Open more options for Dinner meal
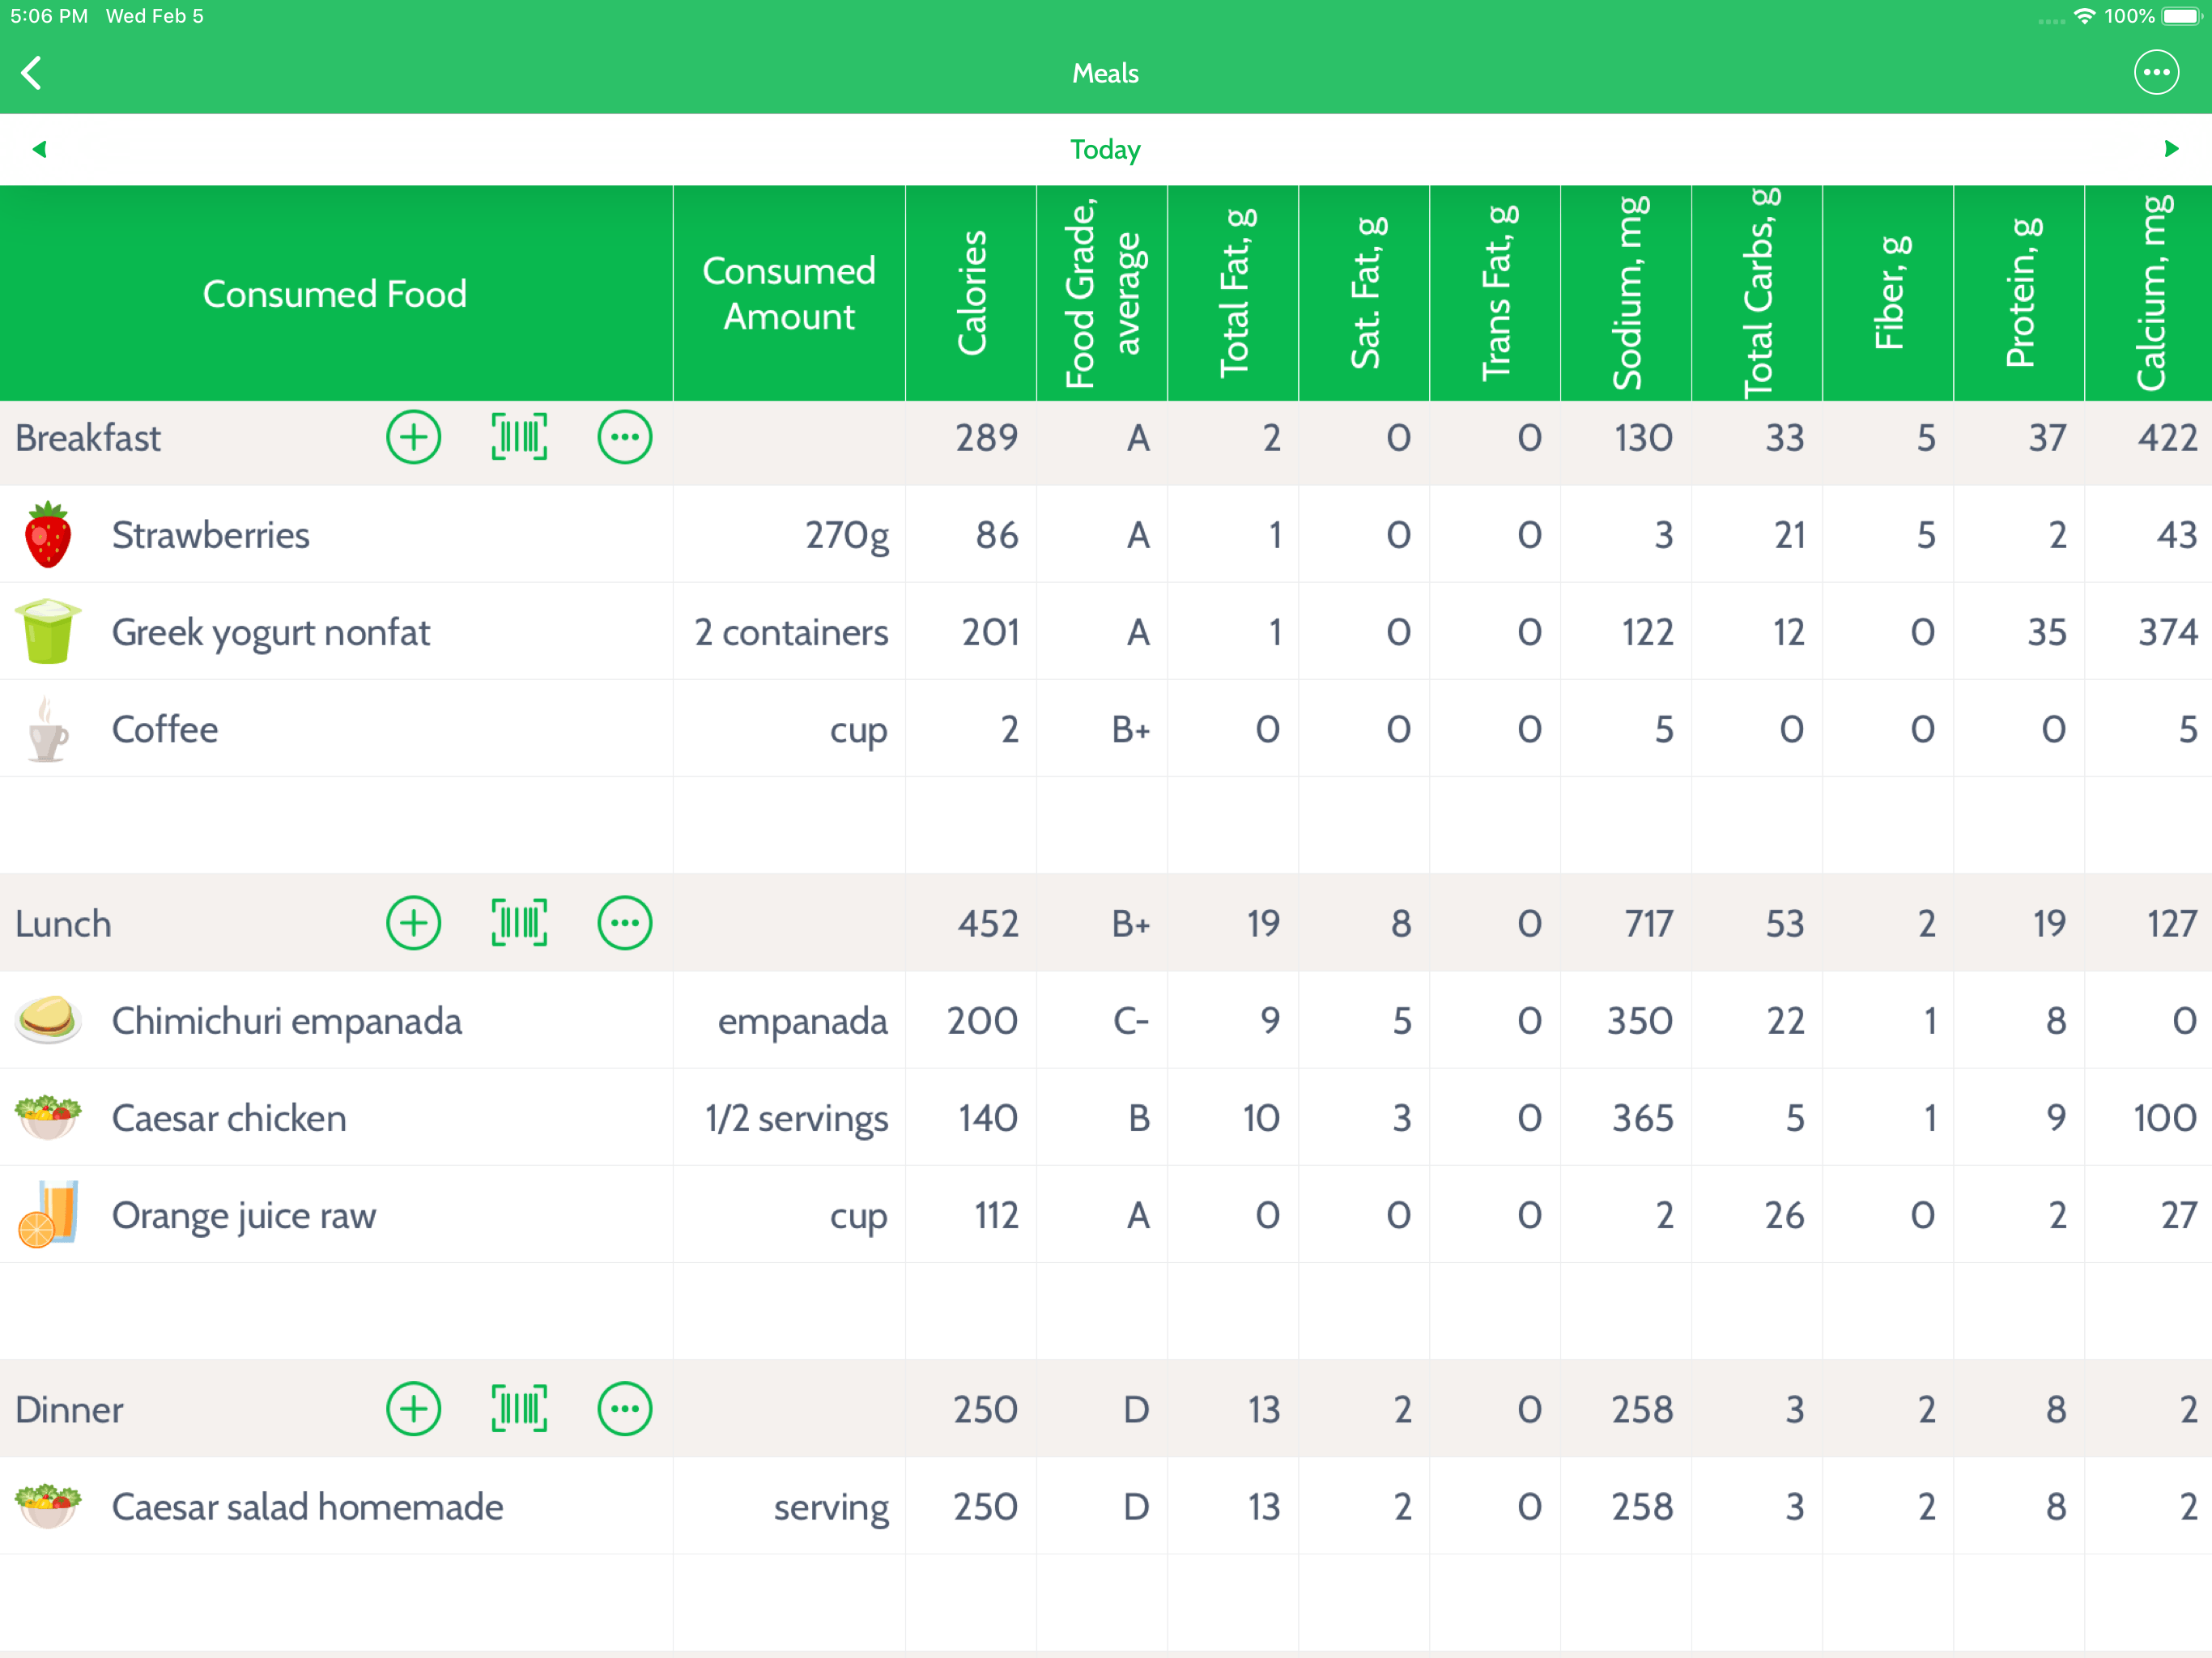The height and width of the screenshot is (1658, 2212). click(x=625, y=1409)
